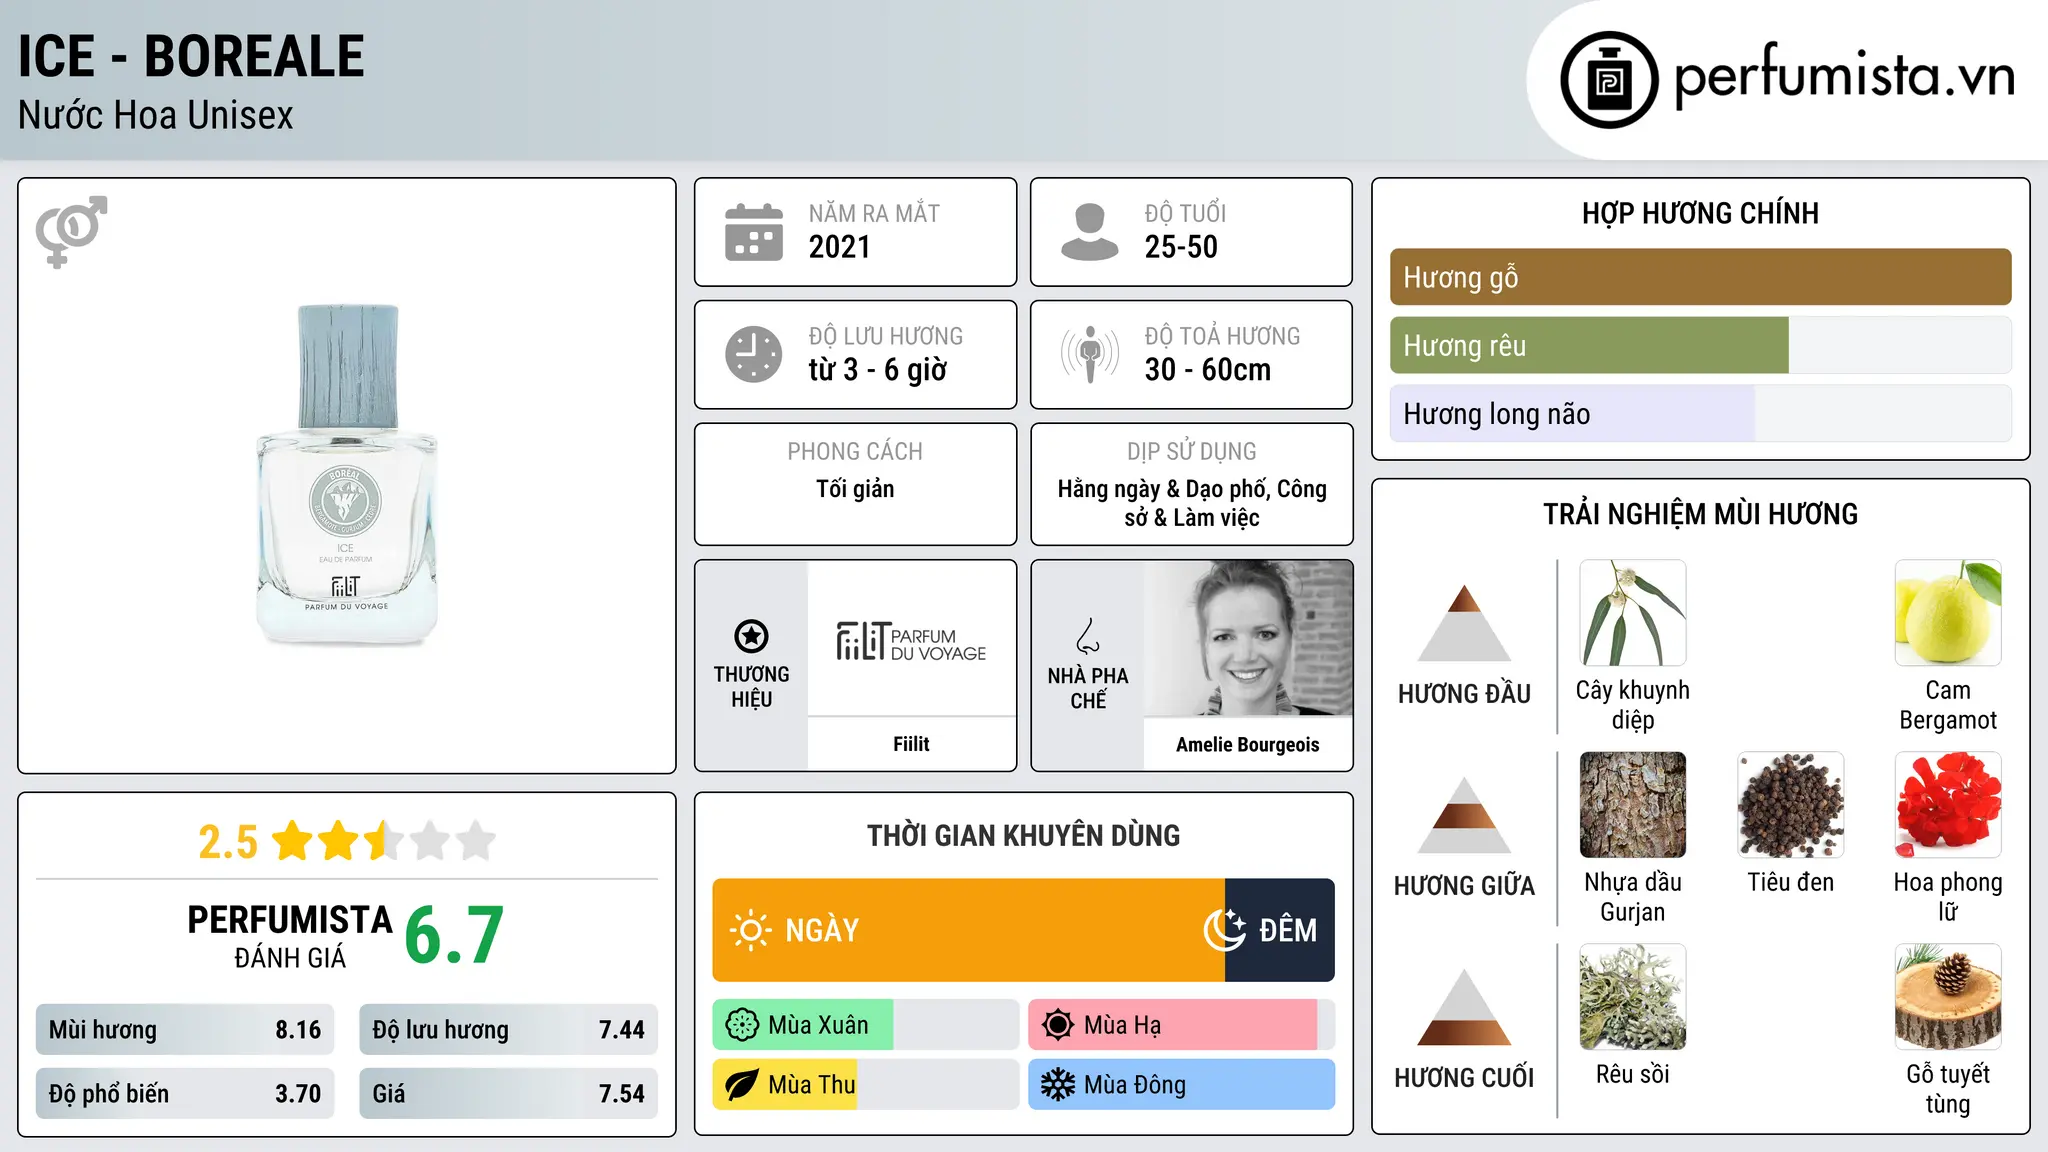The image size is (2048, 1152).
Task: Click the perfumista.vn perfume bottle logo icon
Action: [x=1609, y=80]
